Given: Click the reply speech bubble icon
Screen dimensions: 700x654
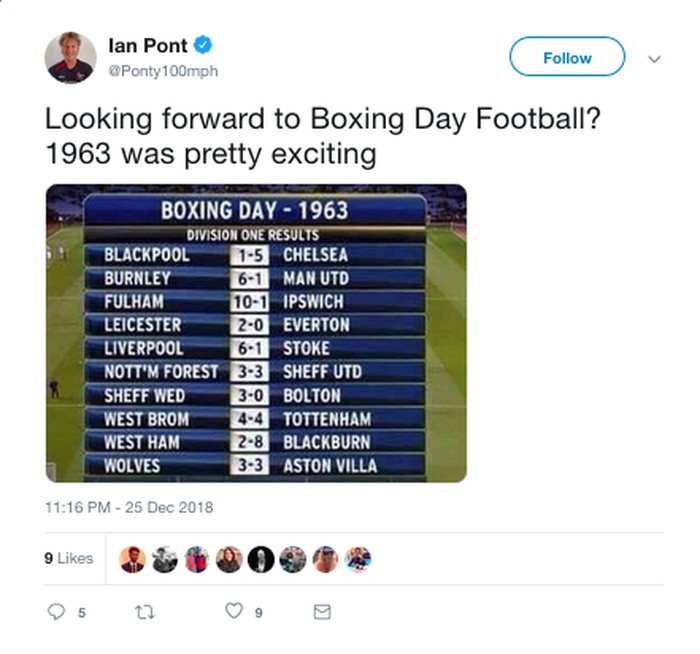Looking at the screenshot, I should [x=56, y=611].
